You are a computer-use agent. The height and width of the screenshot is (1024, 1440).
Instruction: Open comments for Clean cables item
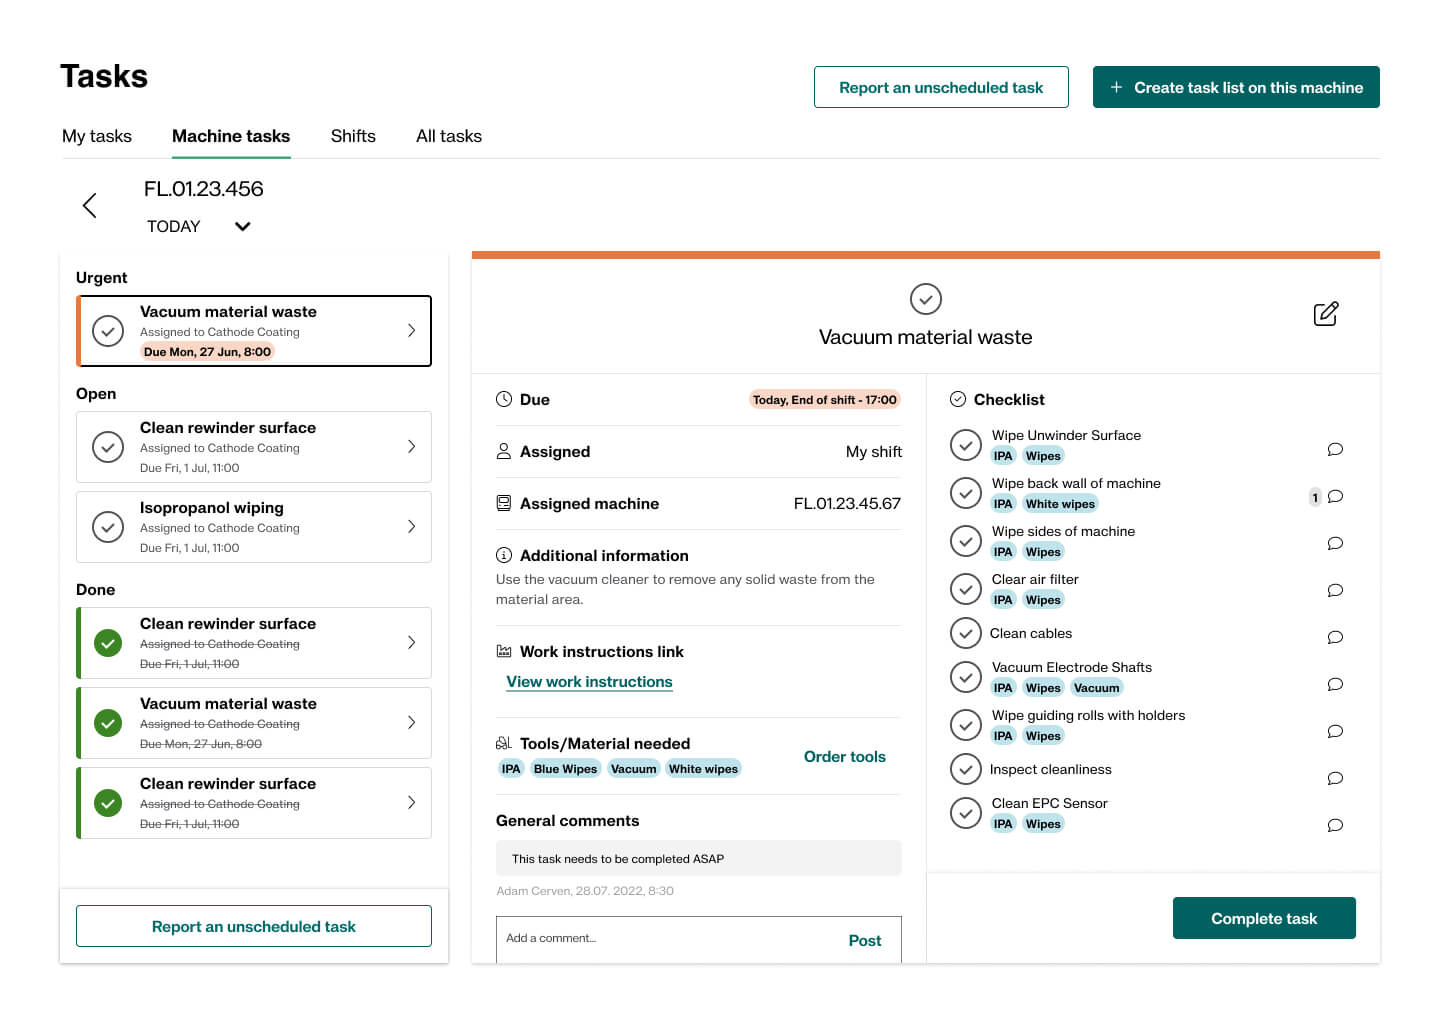pos(1334,637)
